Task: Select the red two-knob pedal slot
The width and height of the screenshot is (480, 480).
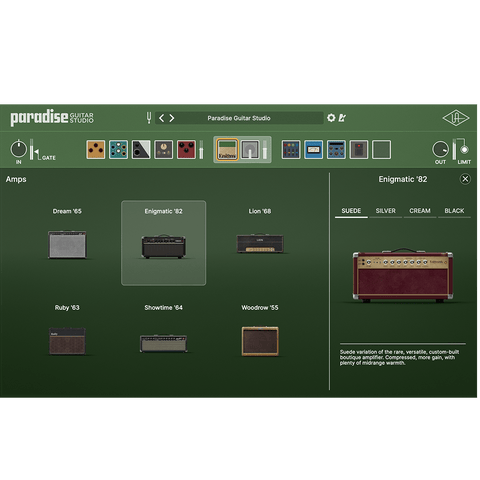Action: [x=186, y=149]
